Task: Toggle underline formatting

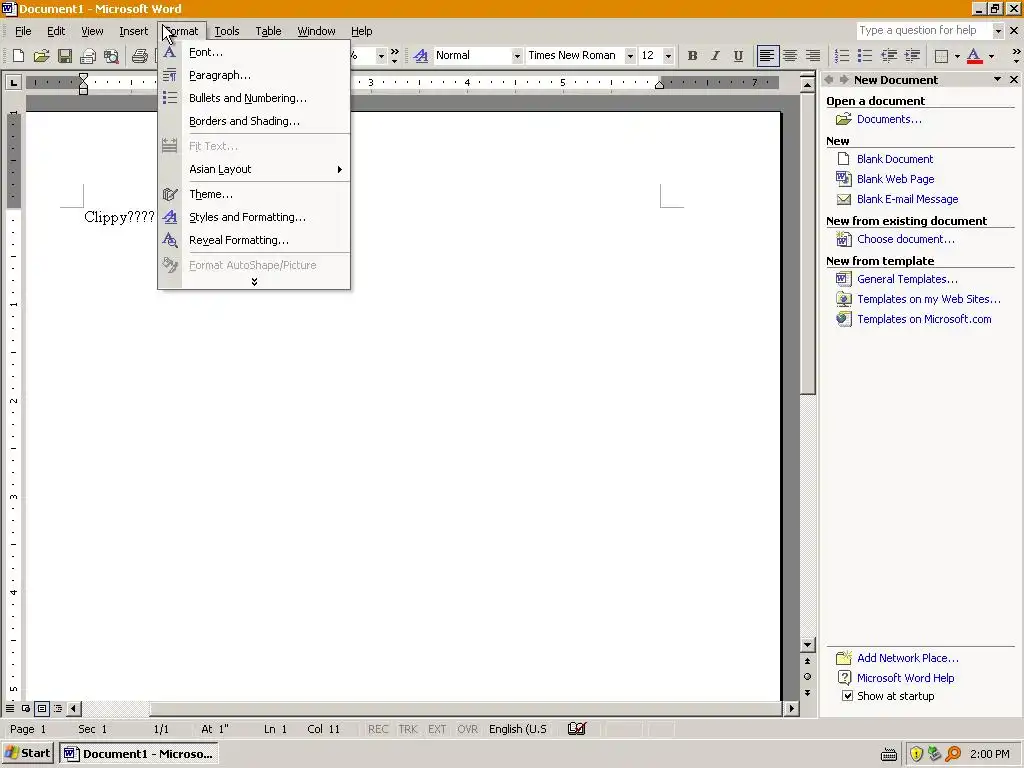Action: (738, 56)
